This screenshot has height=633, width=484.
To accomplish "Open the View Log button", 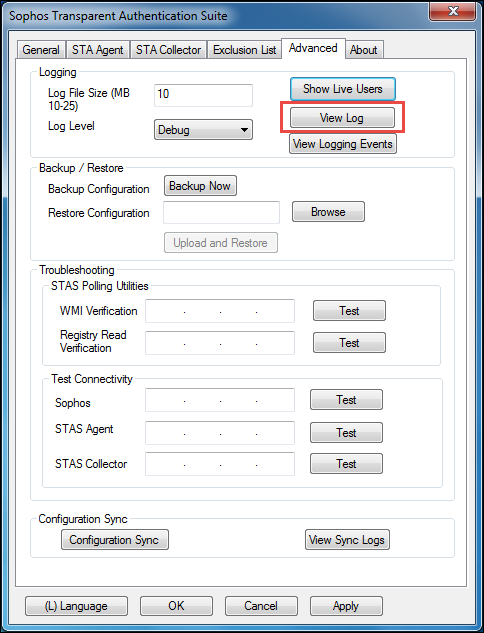I will point(342,118).
